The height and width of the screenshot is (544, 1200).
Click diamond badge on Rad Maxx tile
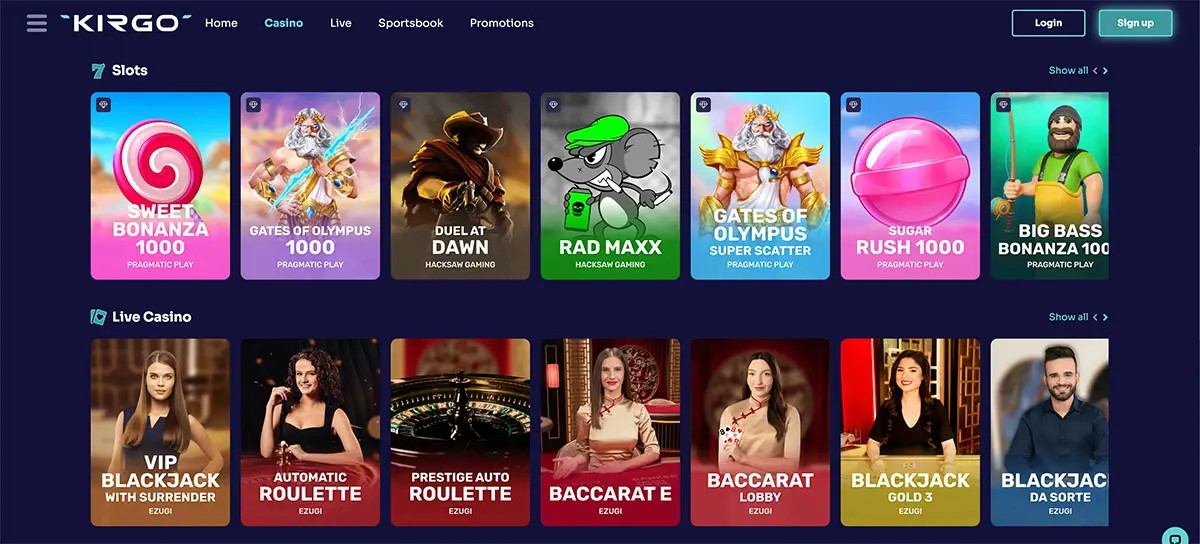click(553, 104)
